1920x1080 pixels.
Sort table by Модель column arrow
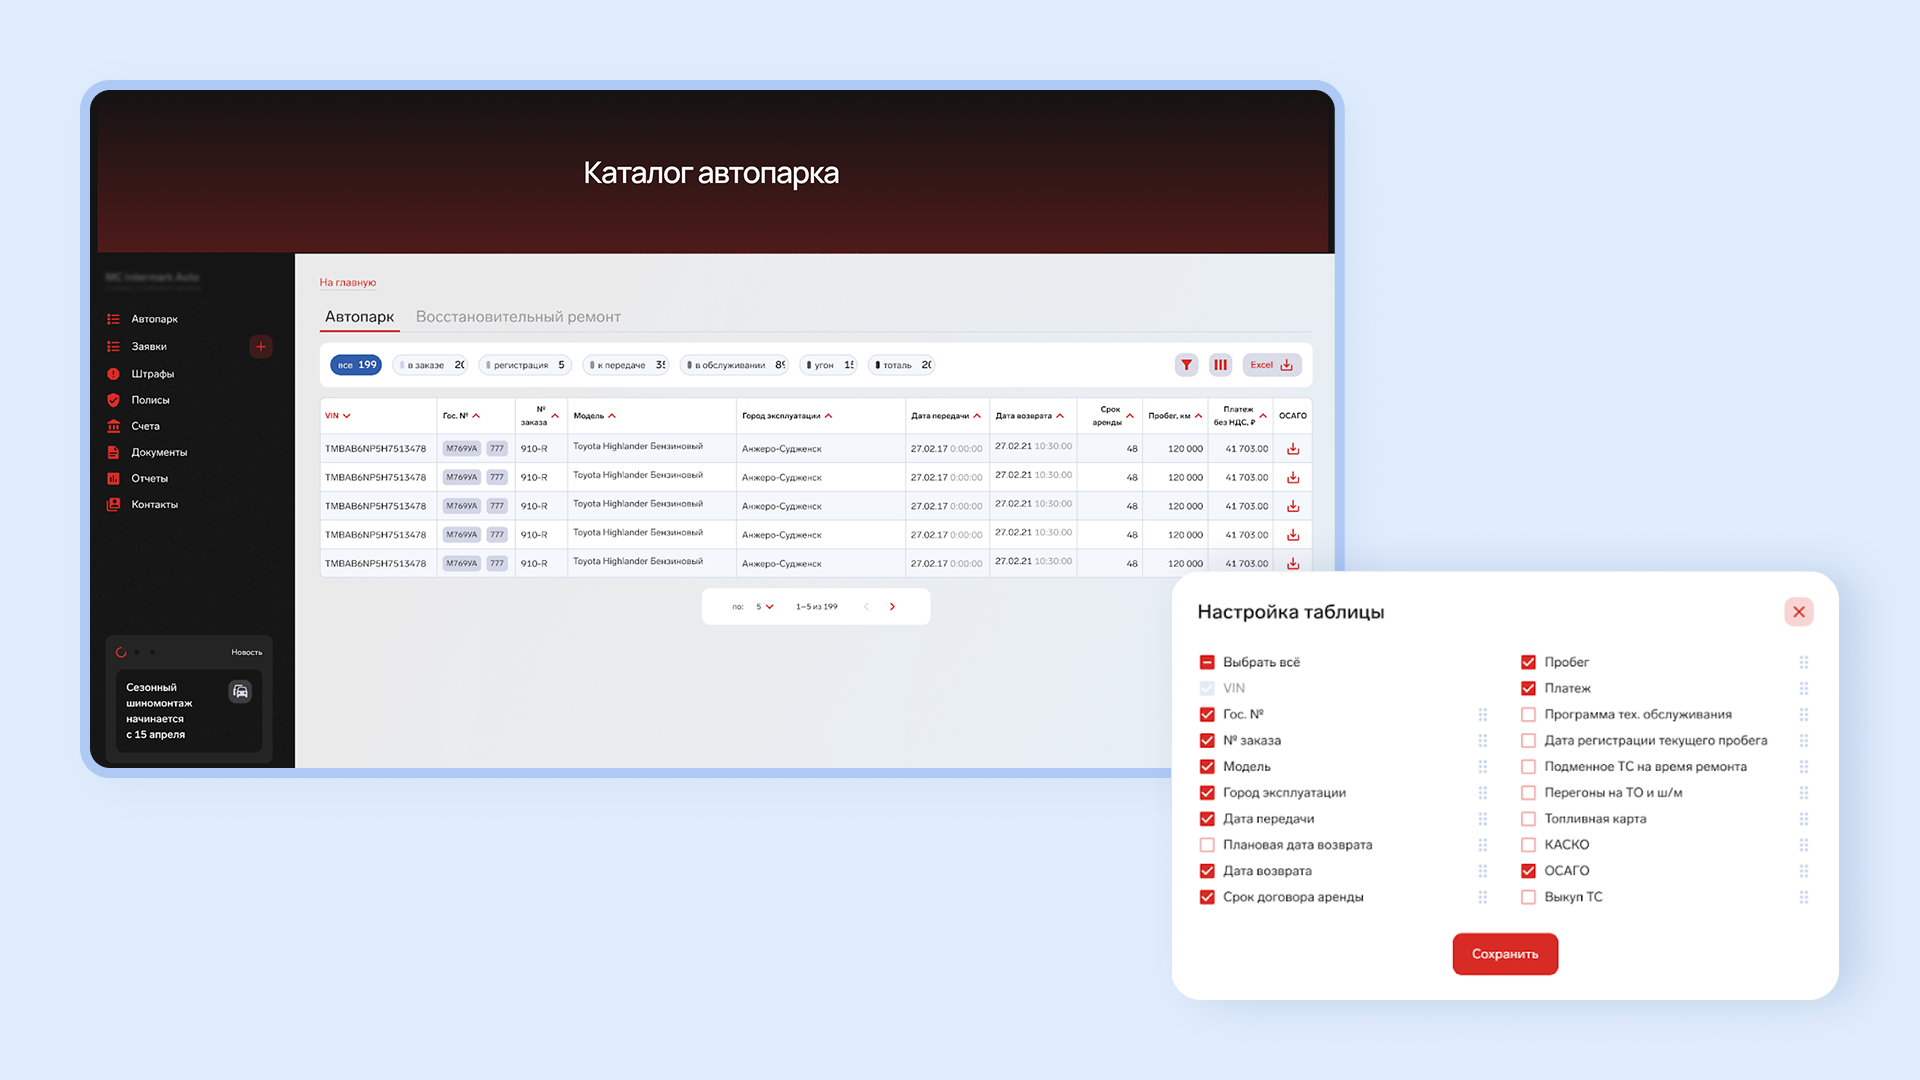612,416
